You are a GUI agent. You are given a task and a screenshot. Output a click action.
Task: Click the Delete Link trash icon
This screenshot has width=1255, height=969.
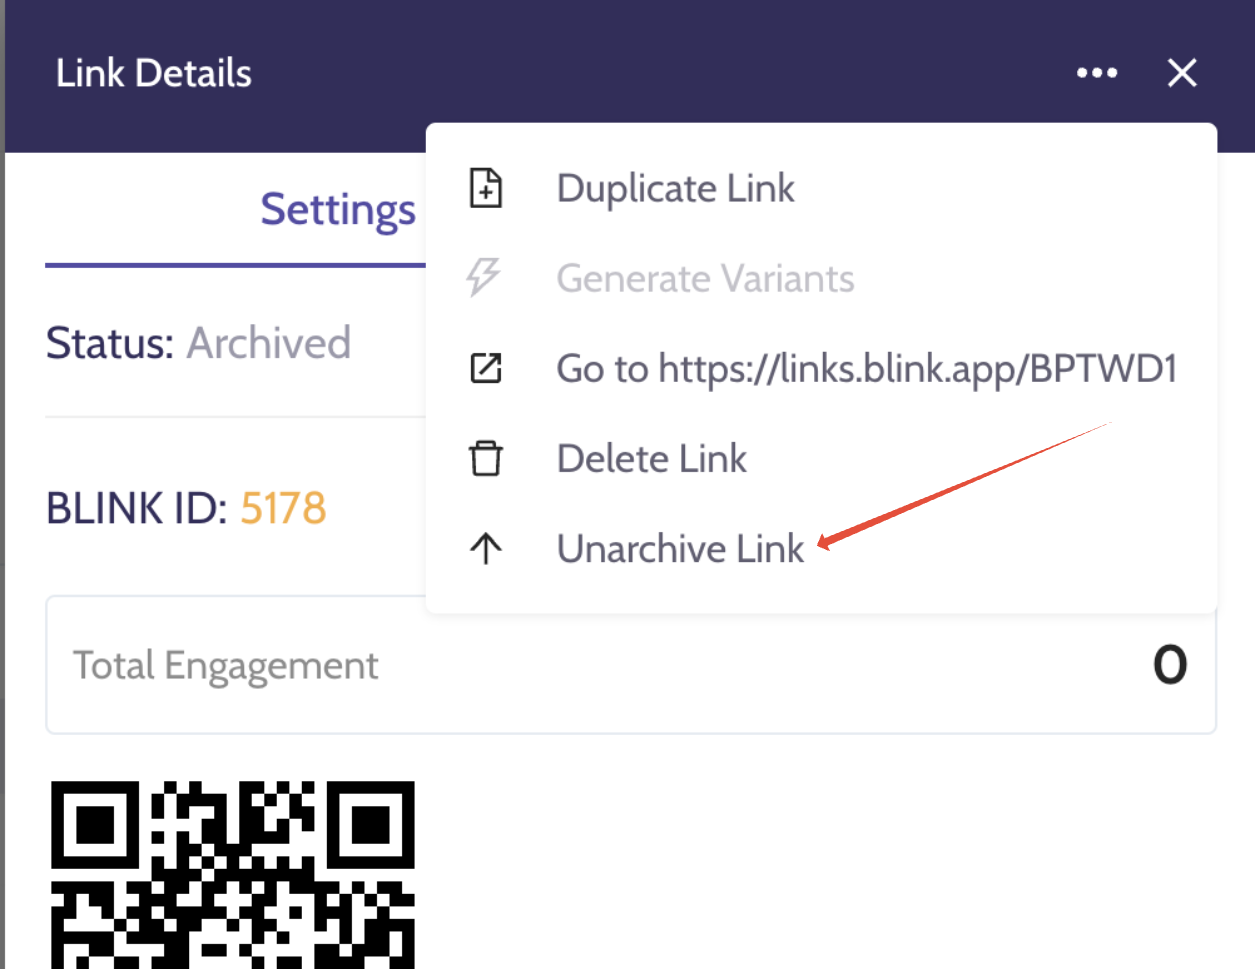(x=486, y=458)
